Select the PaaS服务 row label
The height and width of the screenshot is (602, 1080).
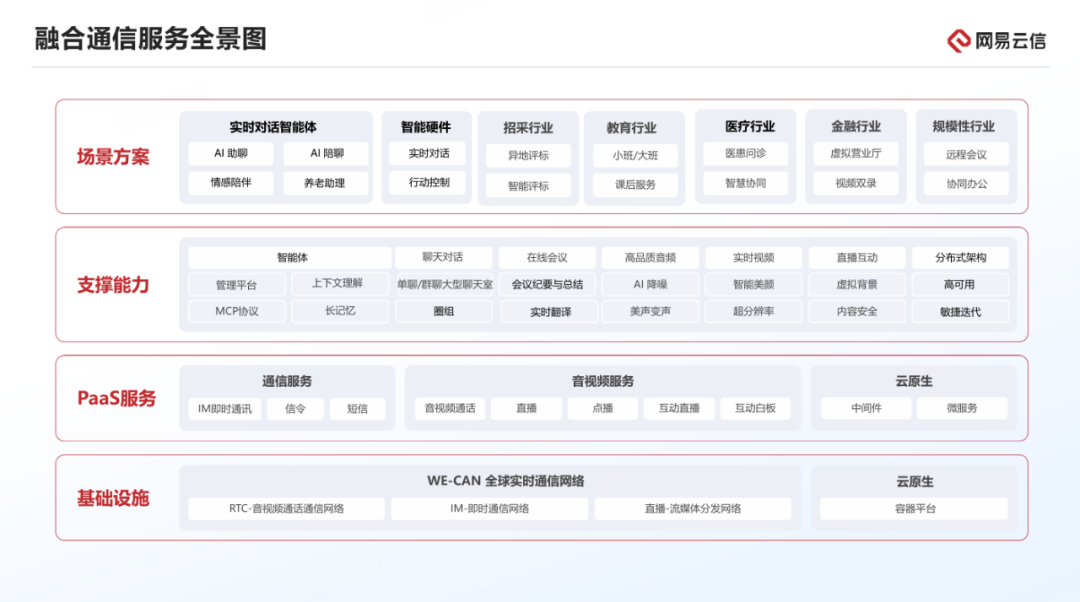116,398
